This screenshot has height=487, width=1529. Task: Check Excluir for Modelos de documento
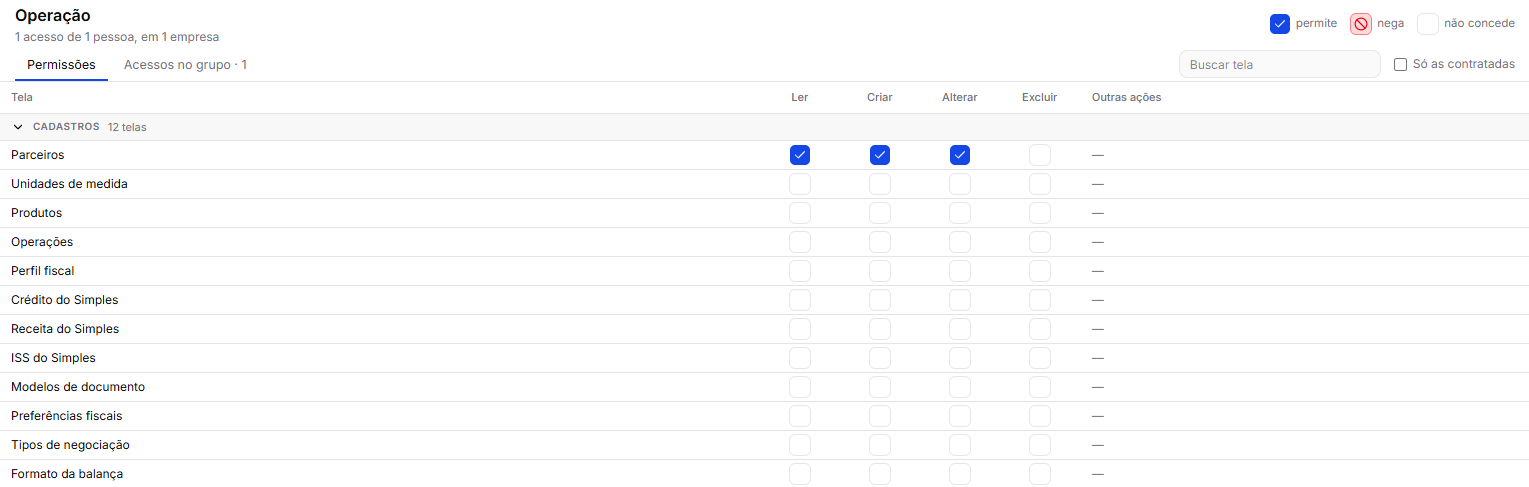[1040, 387]
